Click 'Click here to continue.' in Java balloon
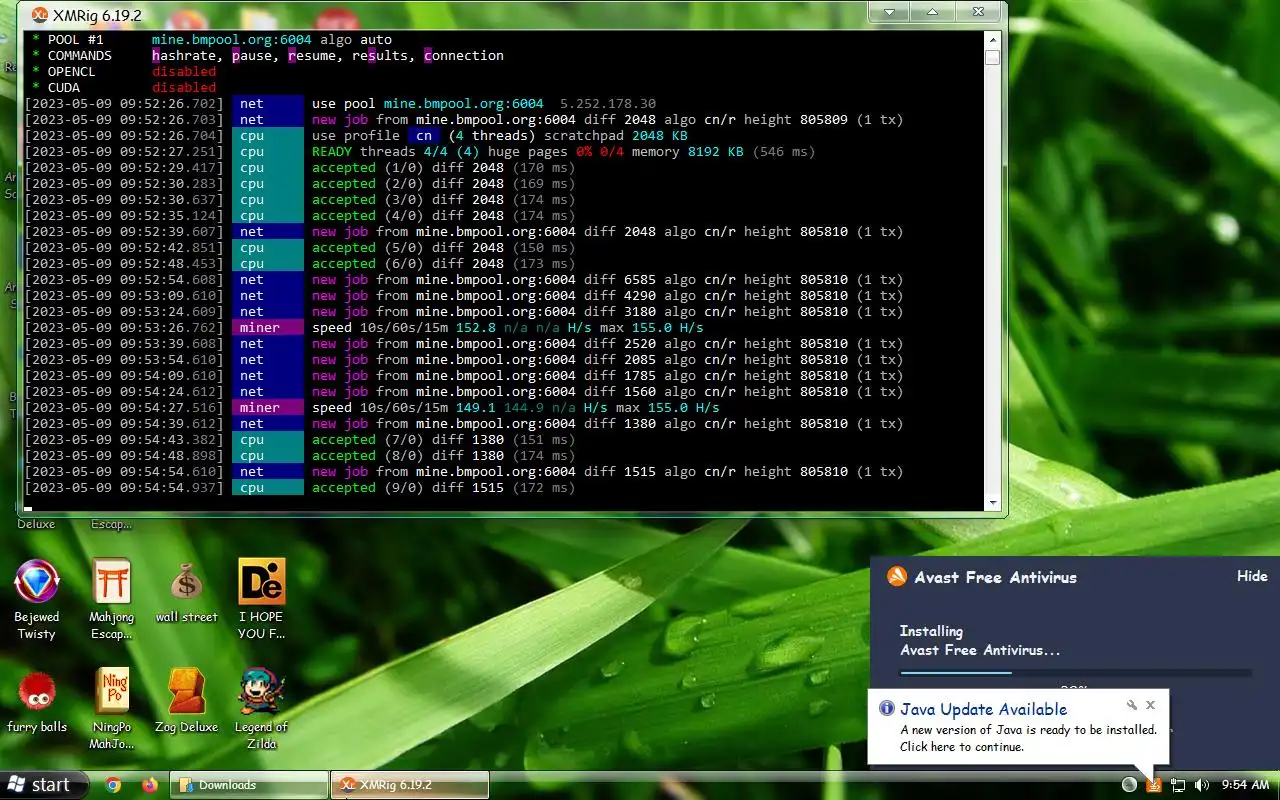 (962, 747)
